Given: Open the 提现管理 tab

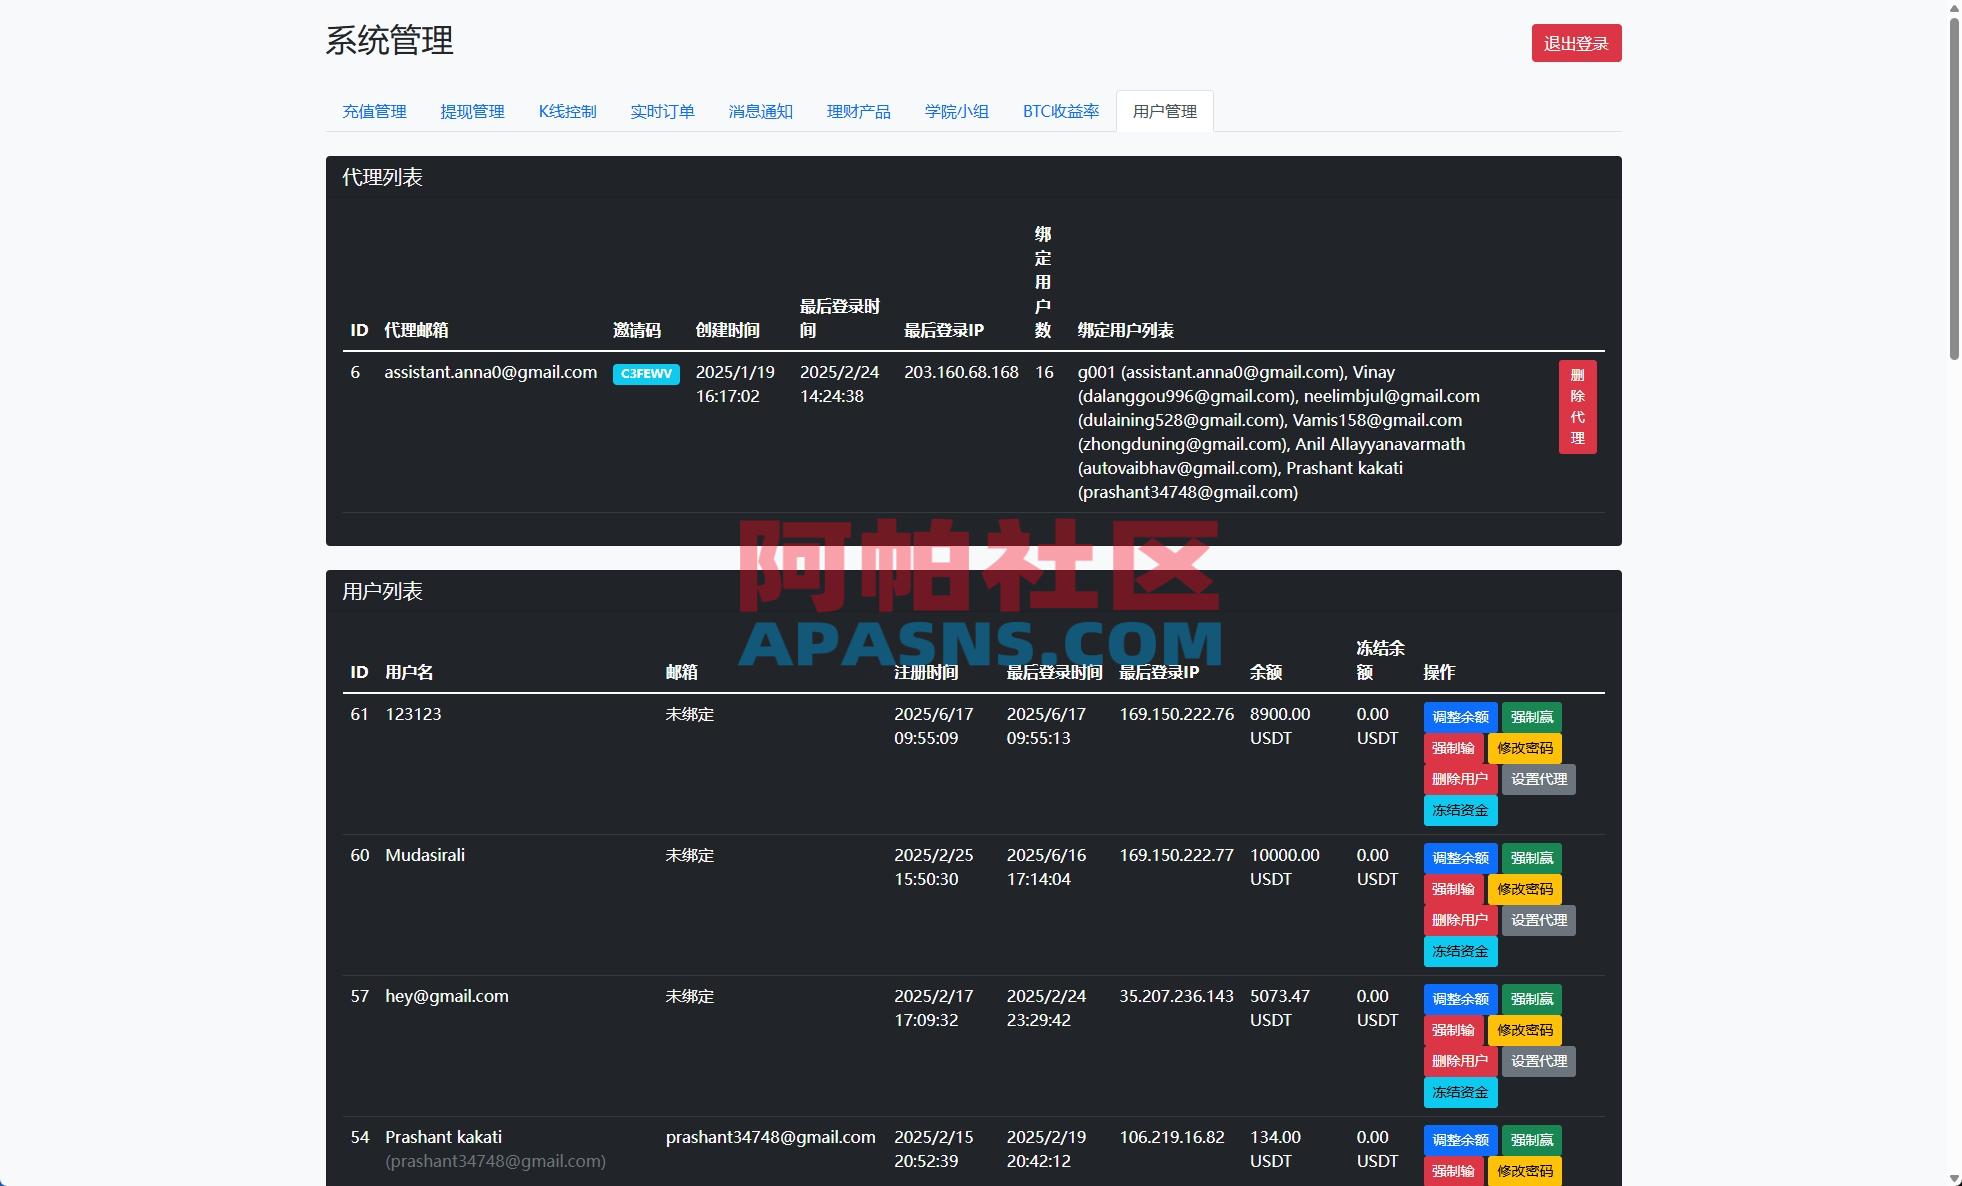Looking at the screenshot, I should (x=471, y=111).
